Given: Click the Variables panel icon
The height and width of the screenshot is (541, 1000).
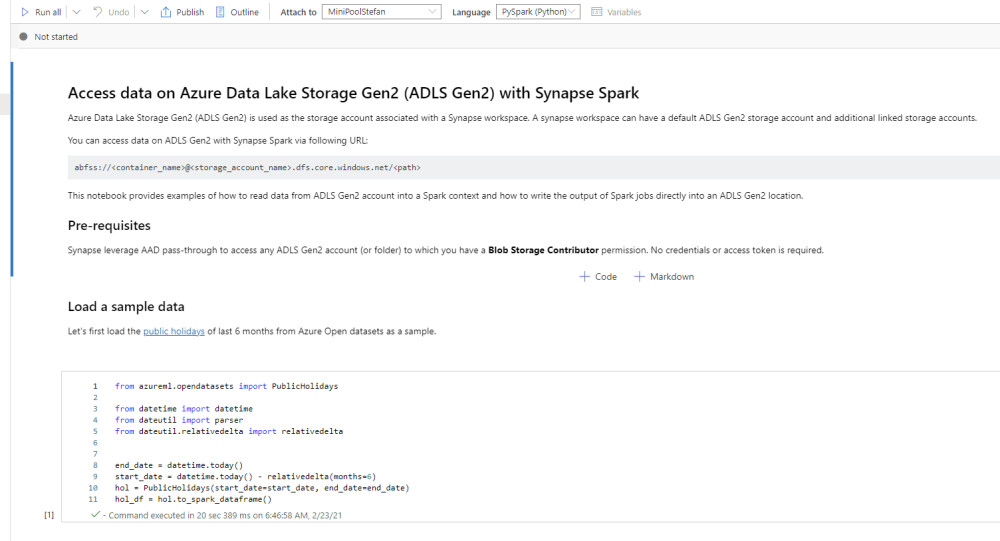Looking at the screenshot, I should point(596,12).
